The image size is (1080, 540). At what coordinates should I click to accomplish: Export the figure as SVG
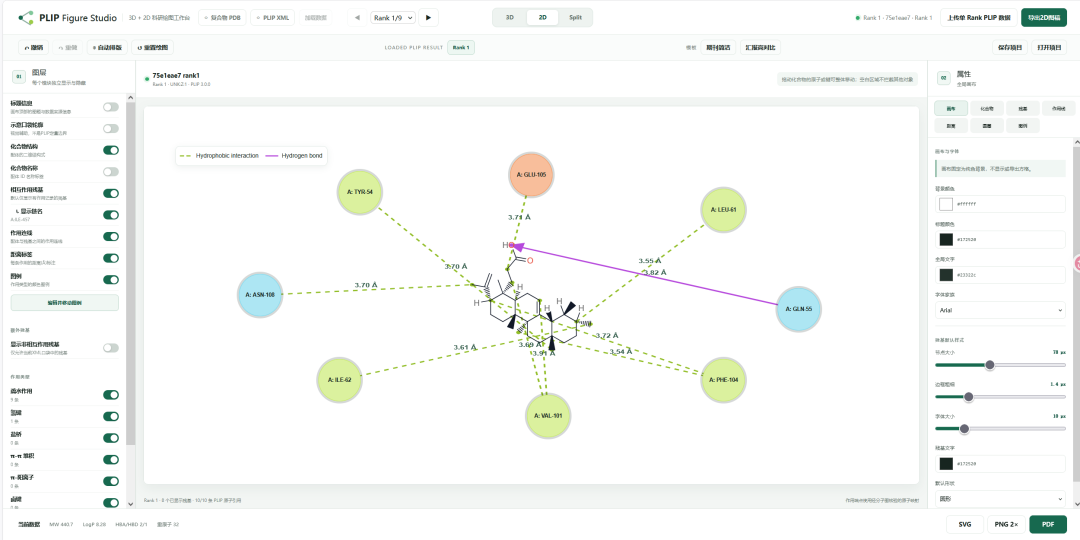pyautogui.click(x=965, y=524)
